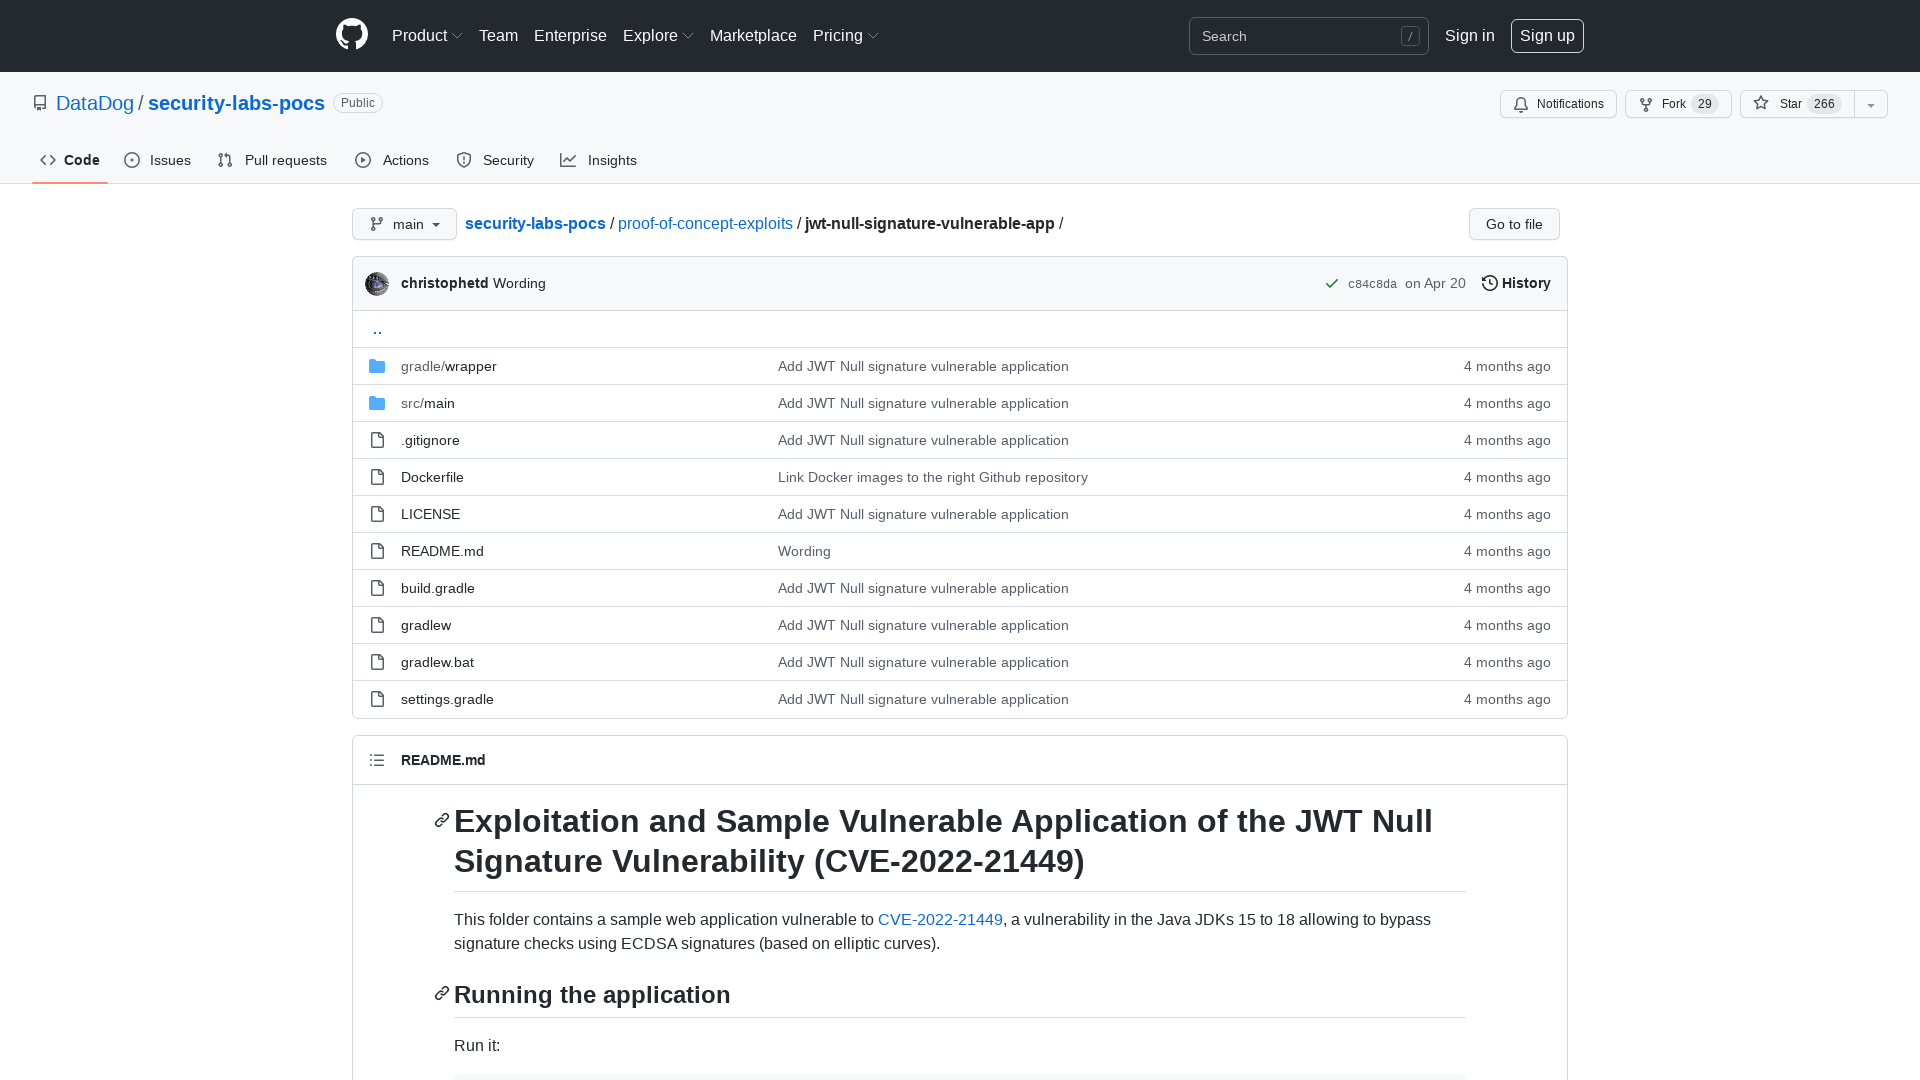Screen dimensions: 1920x1080
Task: Open the build.gradle file
Action: pyautogui.click(x=438, y=588)
